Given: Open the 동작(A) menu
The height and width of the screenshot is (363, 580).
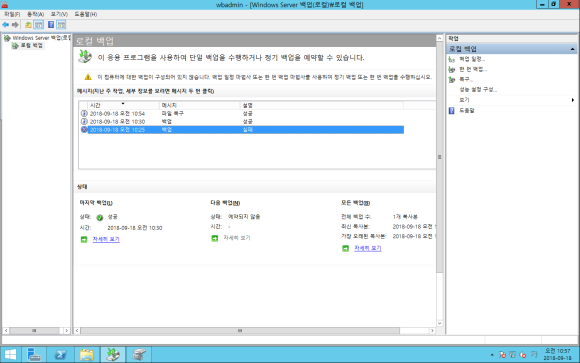Looking at the screenshot, I should point(36,14).
